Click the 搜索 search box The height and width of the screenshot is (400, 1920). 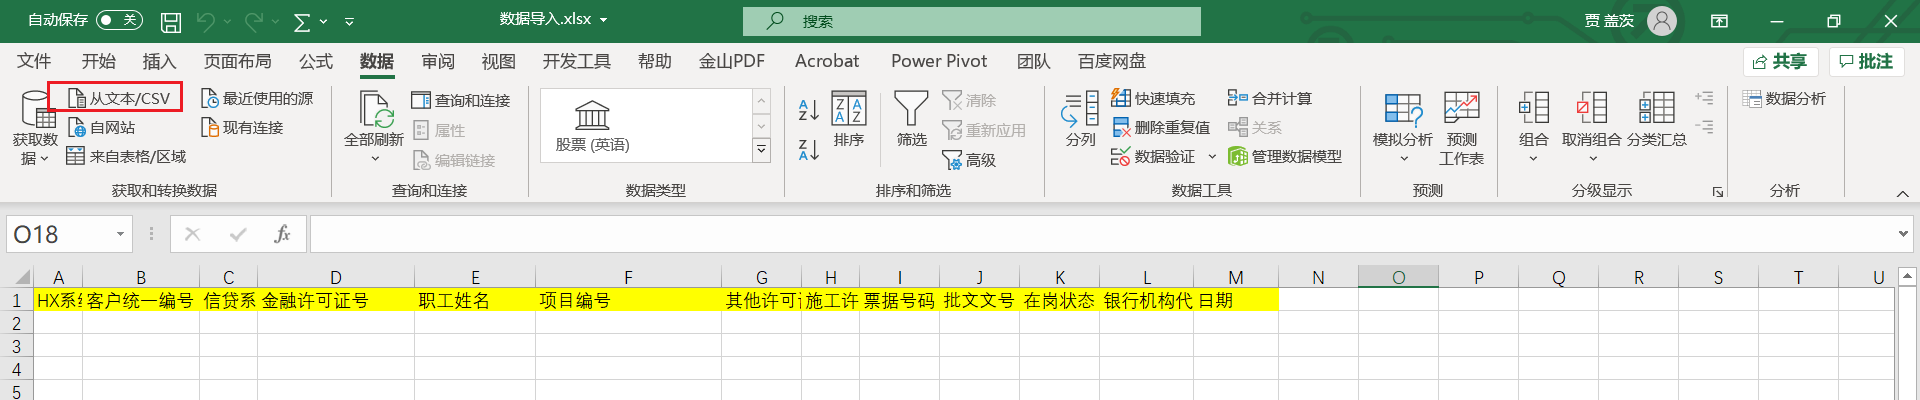[x=971, y=21]
